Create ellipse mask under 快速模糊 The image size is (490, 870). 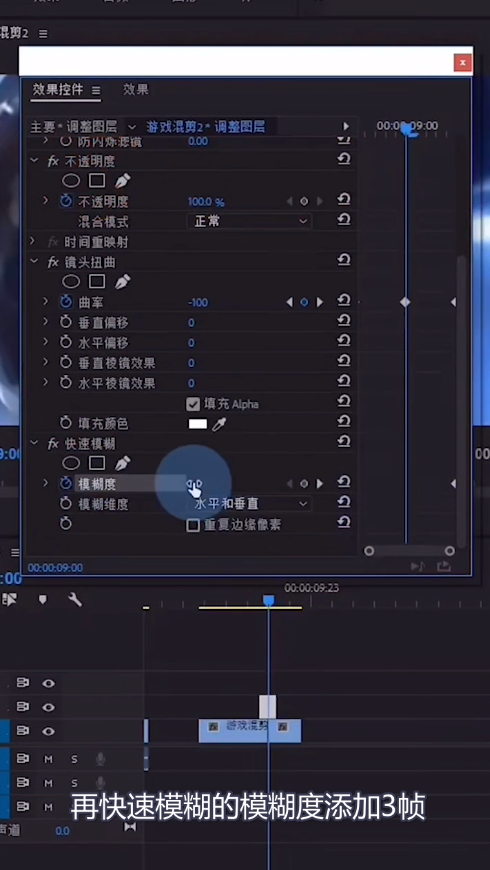pyautogui.click(x=71, y=463)
